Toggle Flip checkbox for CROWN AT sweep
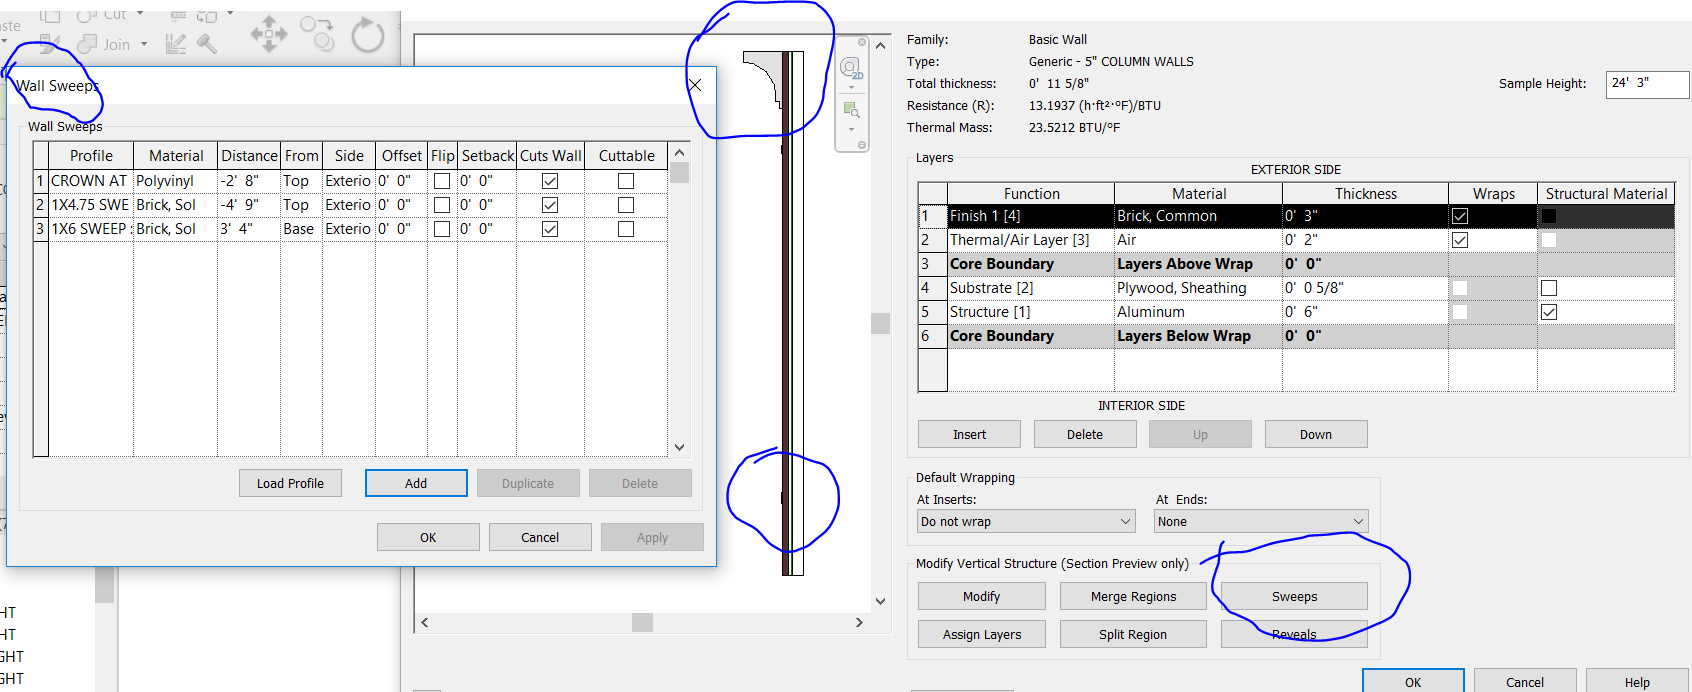Screen dimensions: 1692x692 [x=442, y=181]
